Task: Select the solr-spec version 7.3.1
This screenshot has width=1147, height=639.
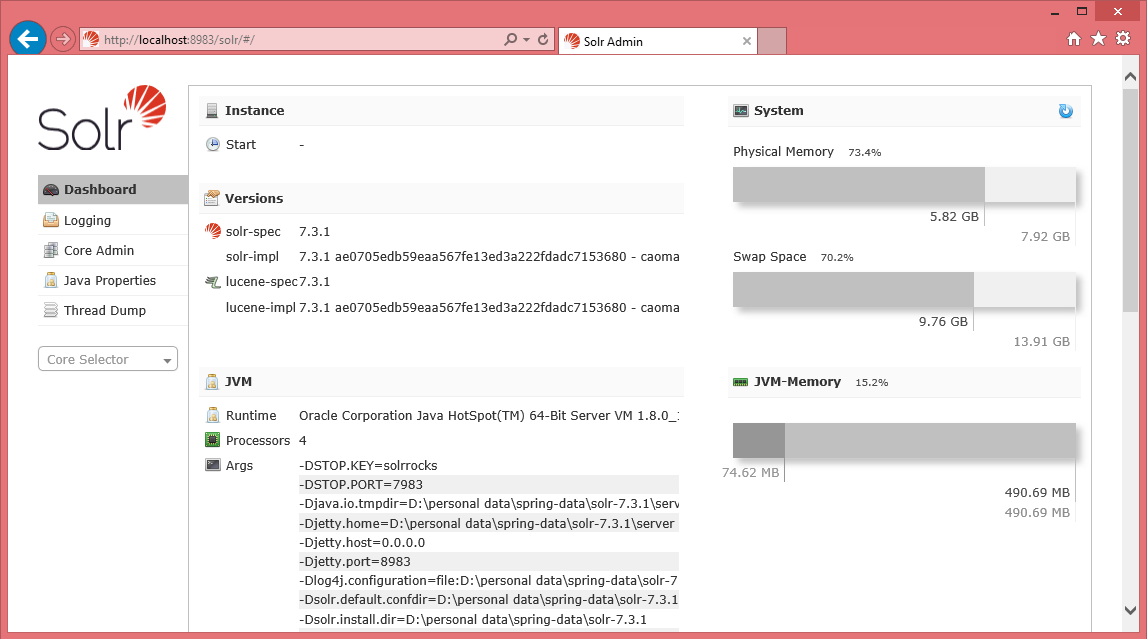Action: pos(315,231)
